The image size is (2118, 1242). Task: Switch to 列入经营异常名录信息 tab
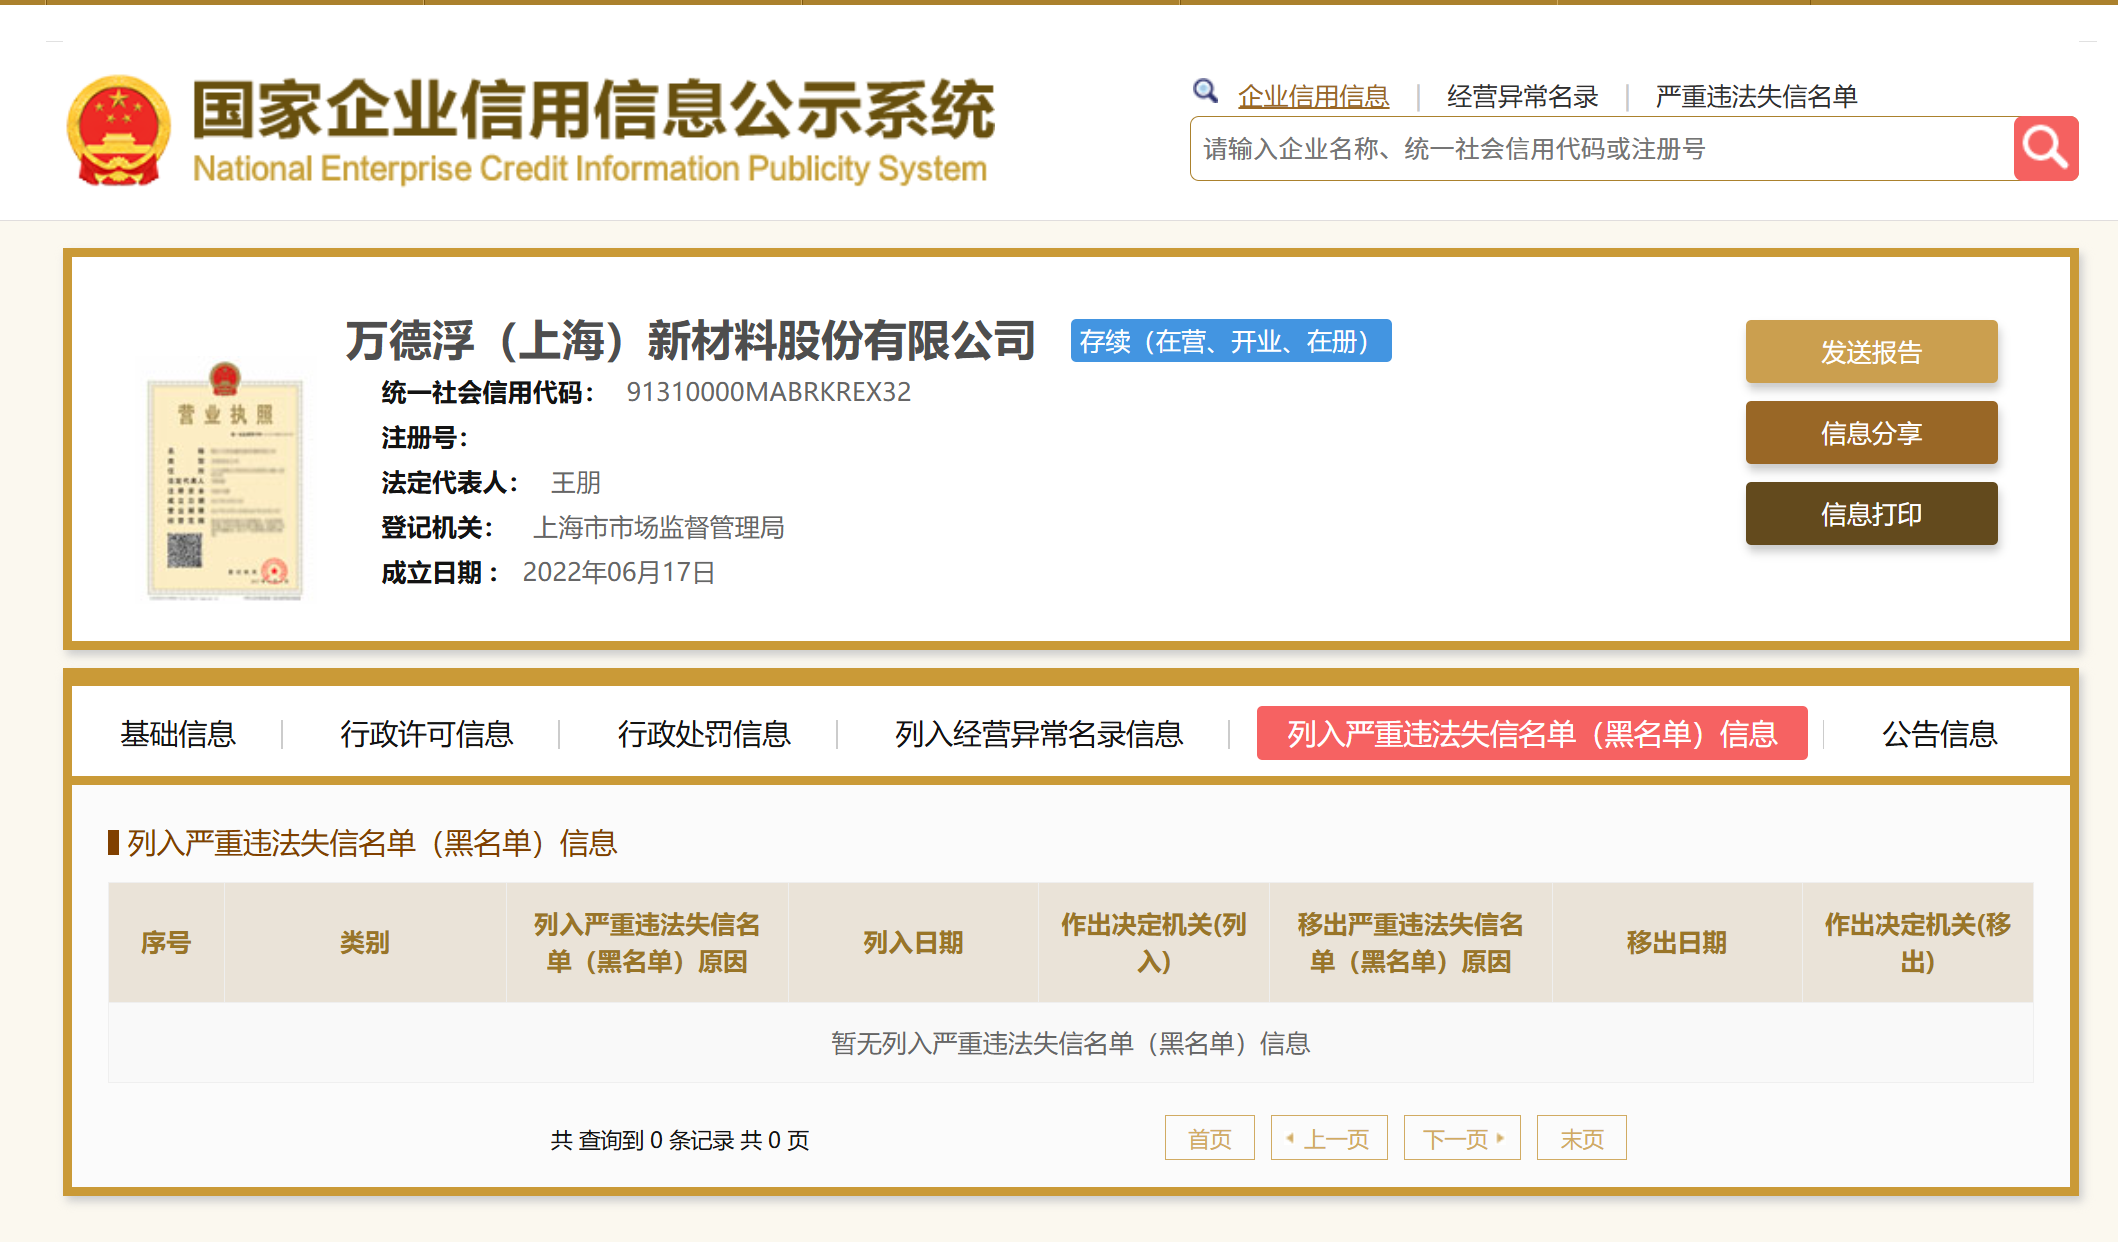[1039, 734]
